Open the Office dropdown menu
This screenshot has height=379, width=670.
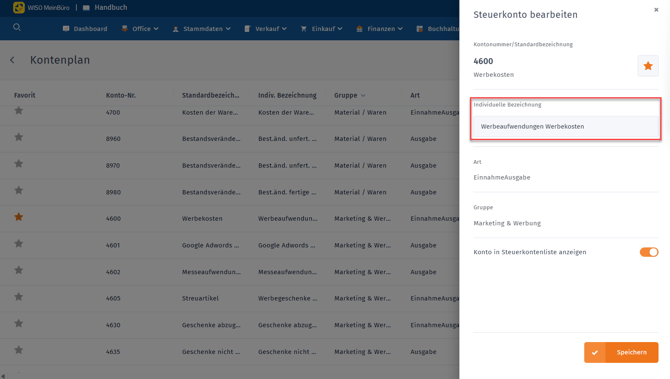tap(140, 29)
